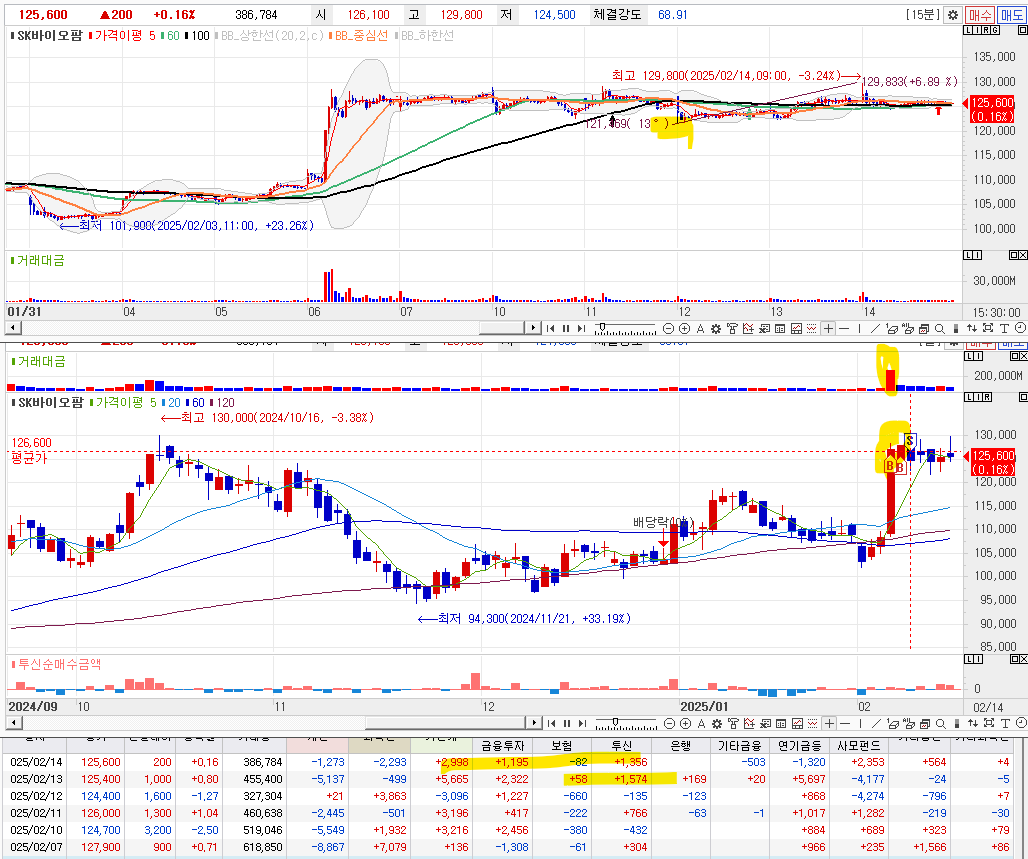The width and height of the screenshot is (1028, 859).
Task: Click erase-all tool in upper toolbar
Action: (x=908, y=329)
